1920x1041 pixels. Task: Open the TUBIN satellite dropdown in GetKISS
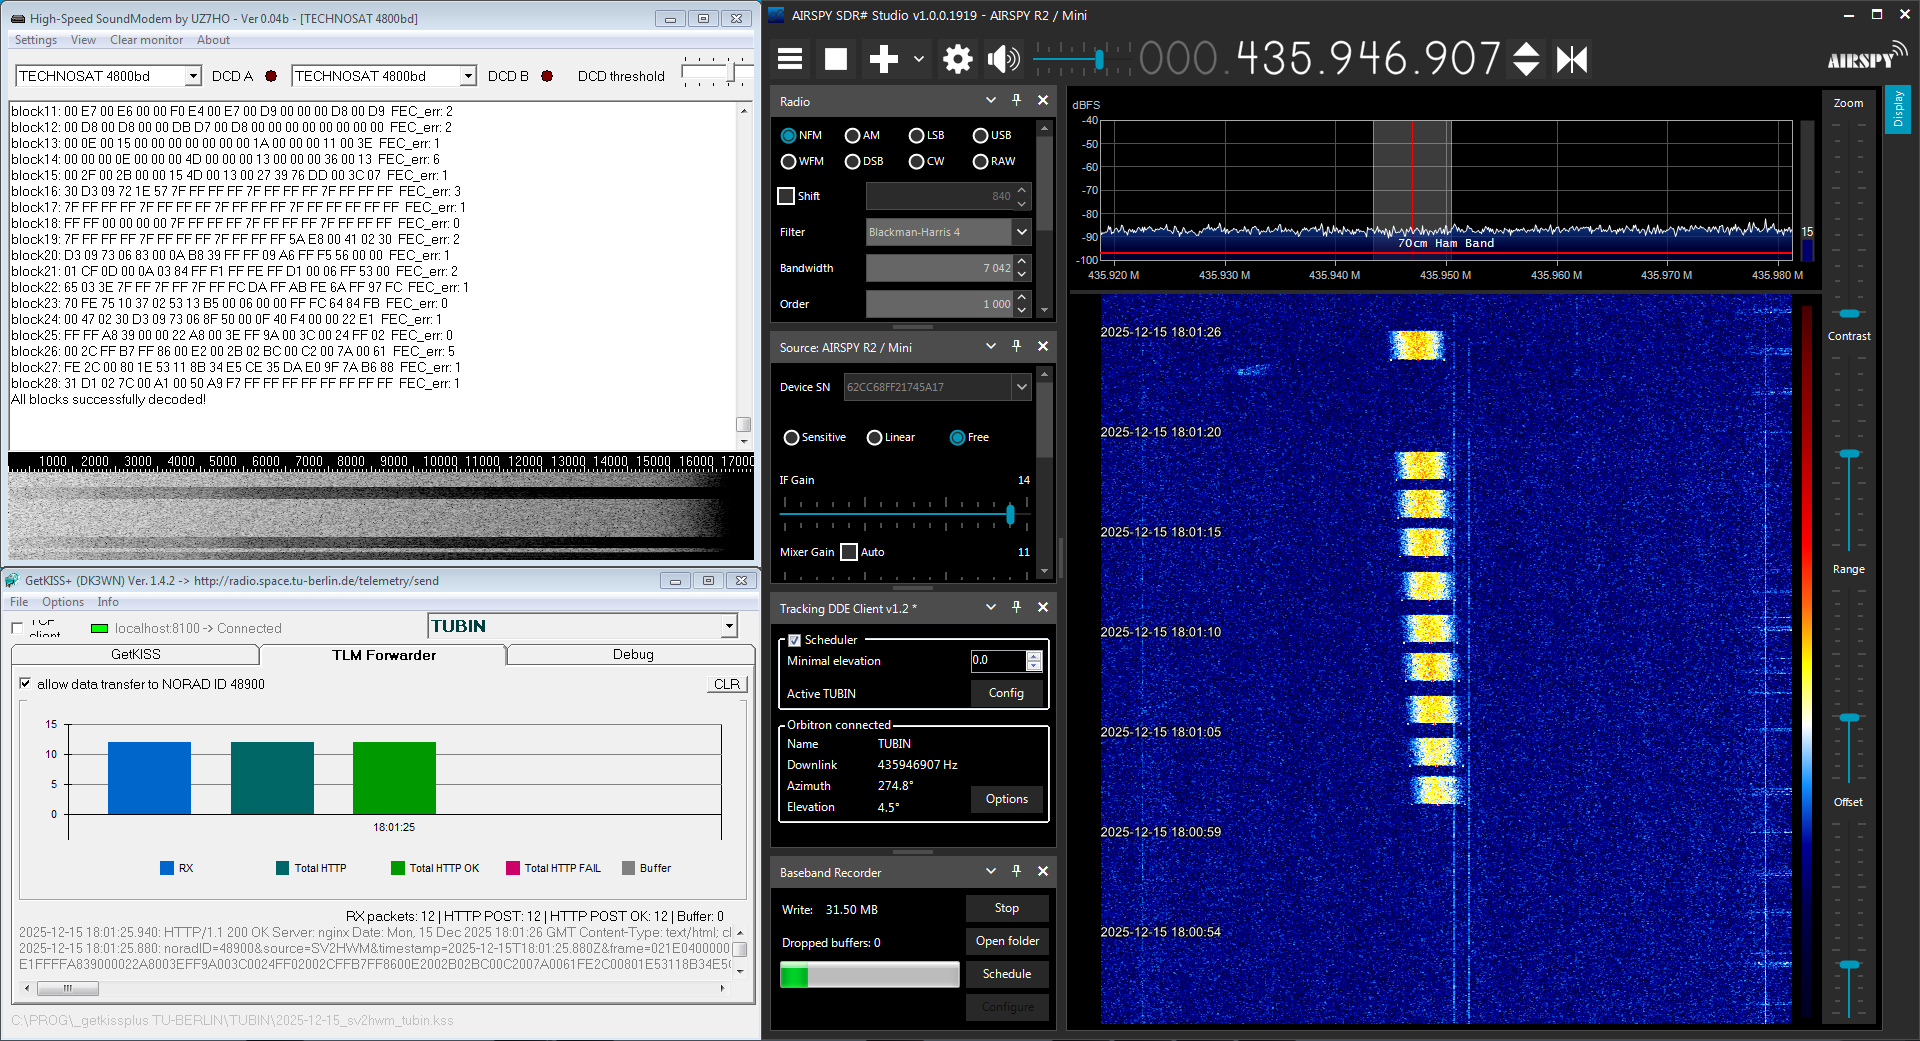[x=728, y=626]
